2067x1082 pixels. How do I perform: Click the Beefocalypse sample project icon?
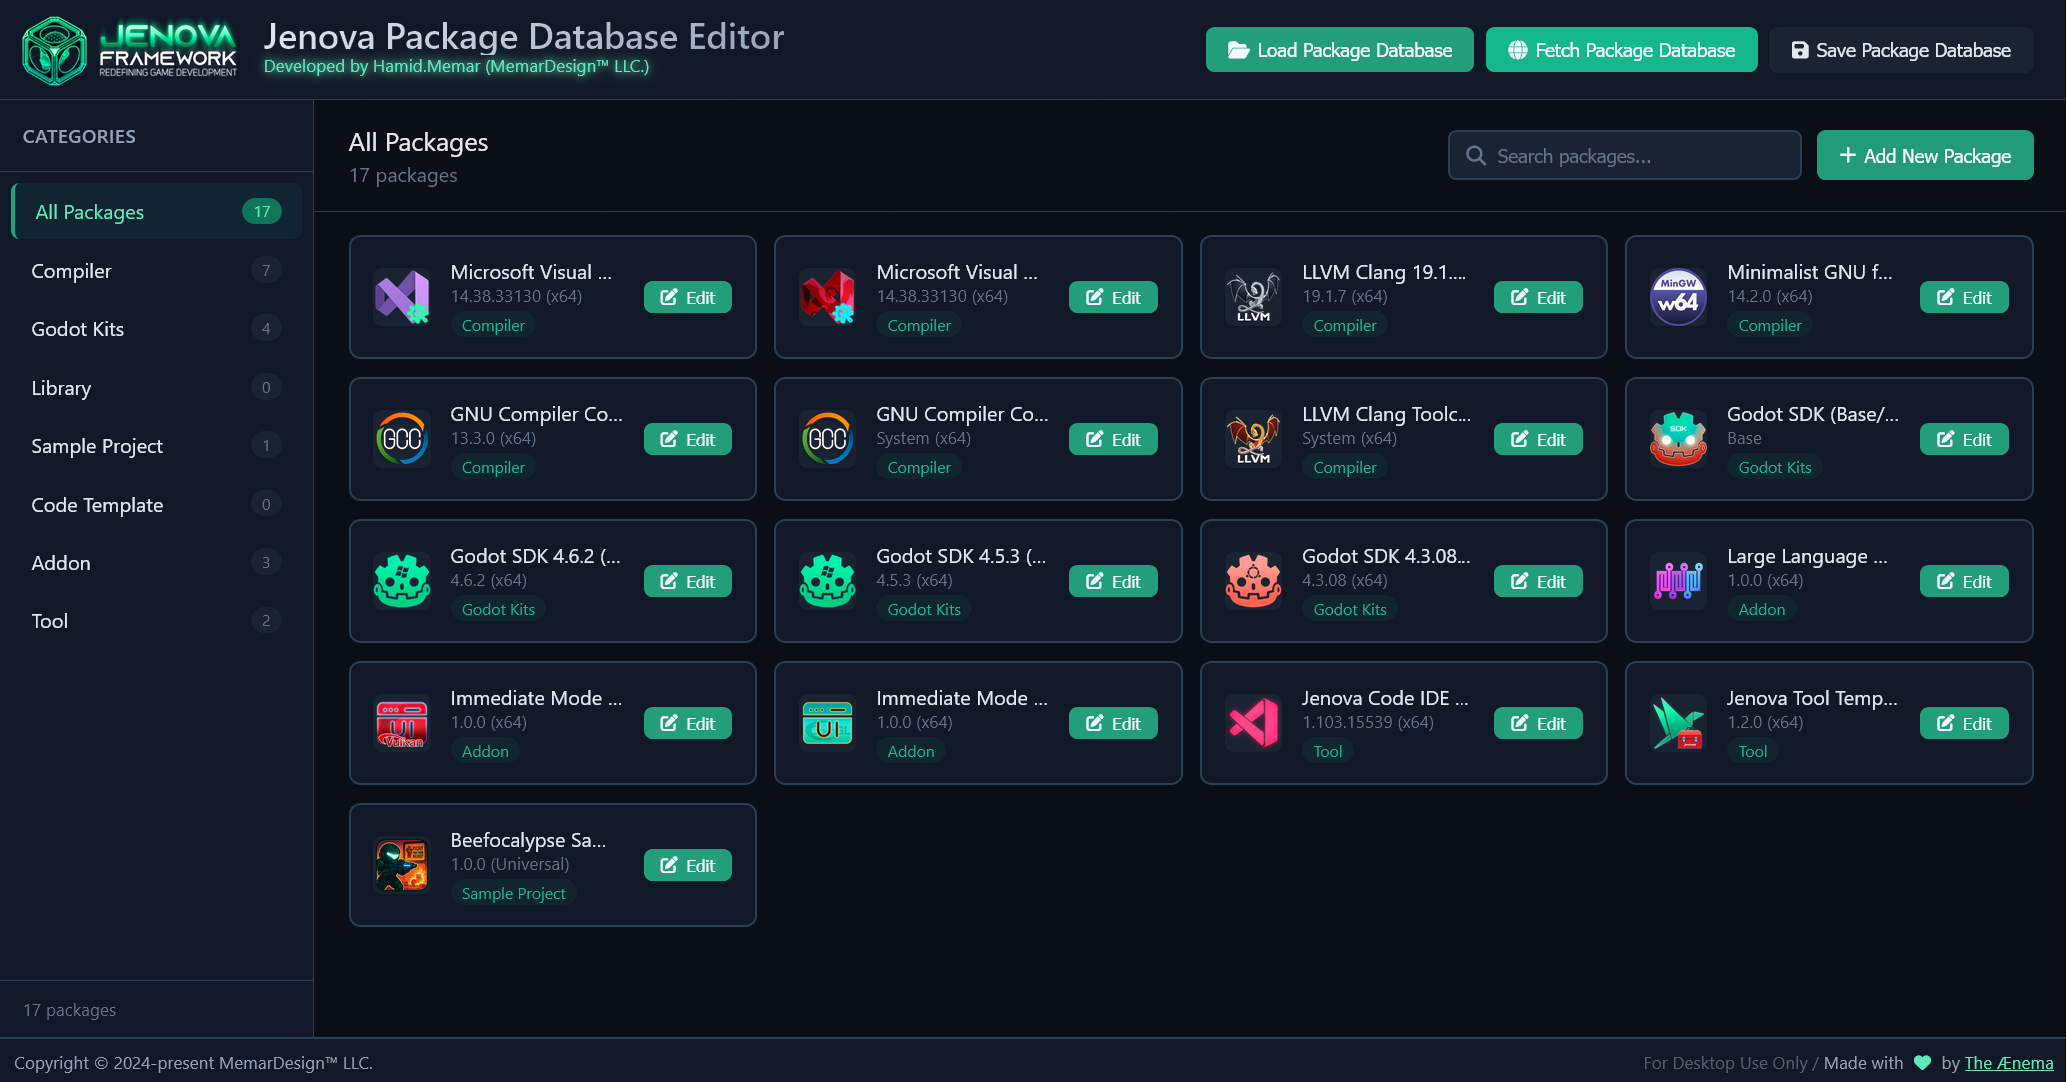point(402,865)
